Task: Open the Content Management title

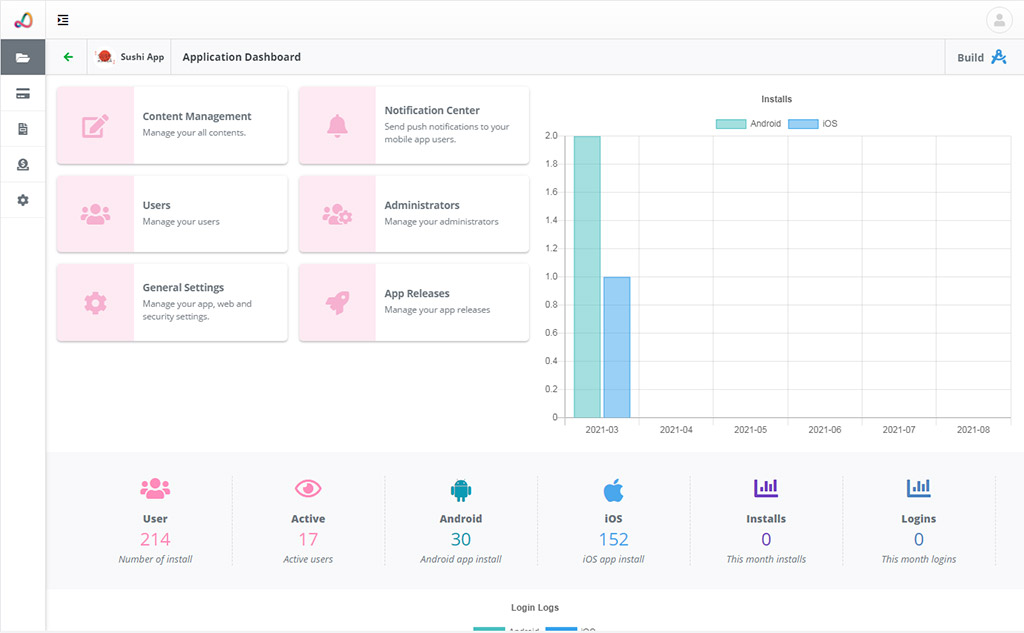Action: (197, 116)
